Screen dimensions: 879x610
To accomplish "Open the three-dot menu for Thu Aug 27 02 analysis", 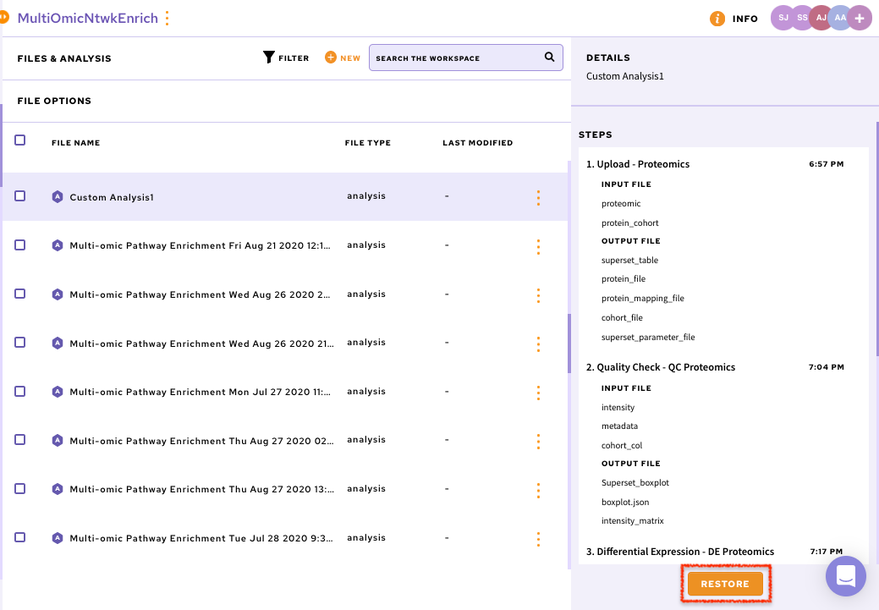I will point(538,441).
